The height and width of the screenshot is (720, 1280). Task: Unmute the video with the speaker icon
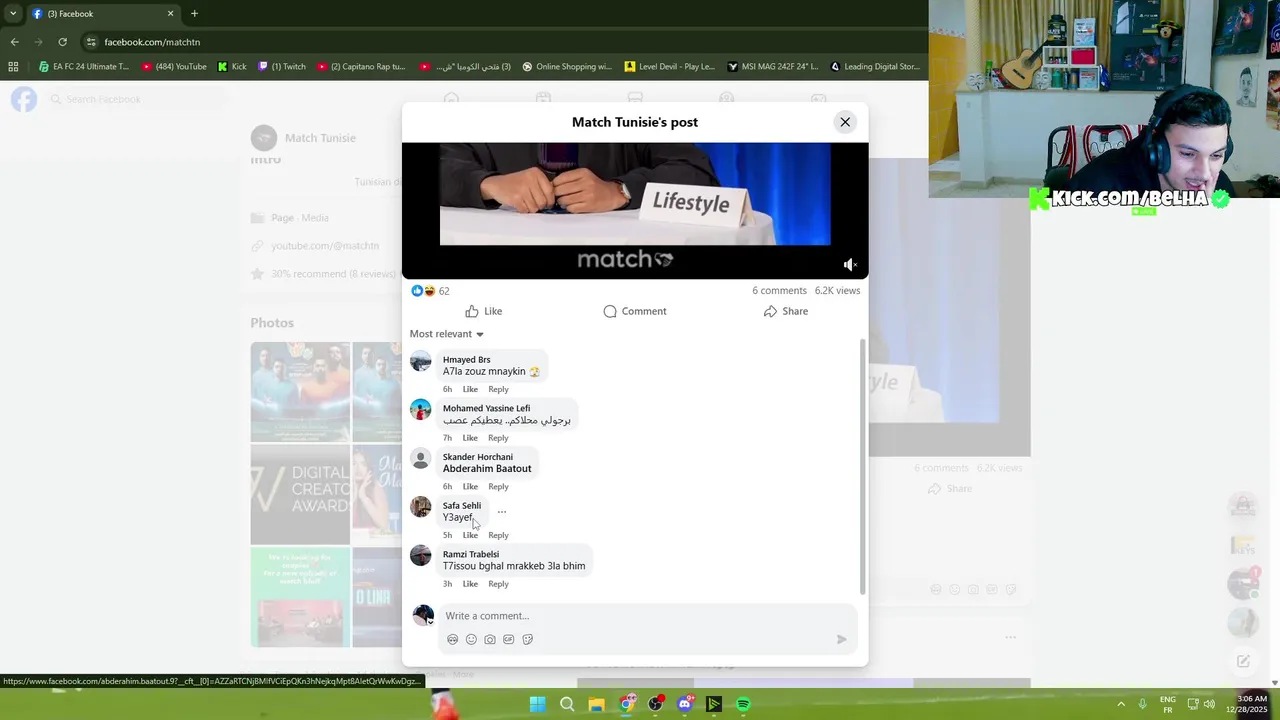click(x=849, y=265)
